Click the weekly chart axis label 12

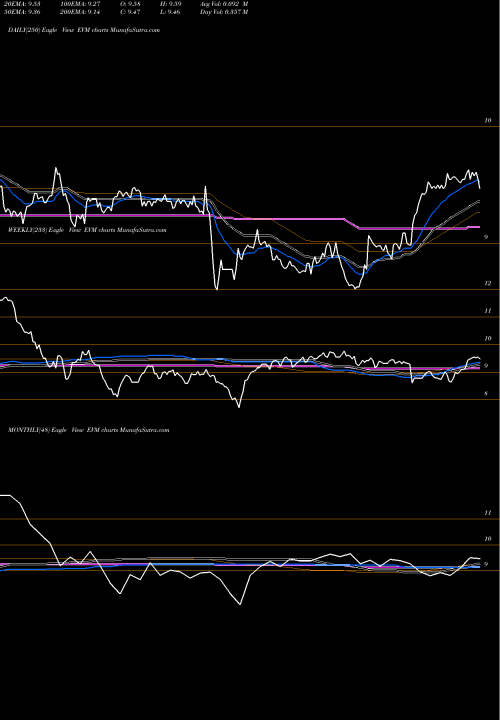(x=488, y=283)
